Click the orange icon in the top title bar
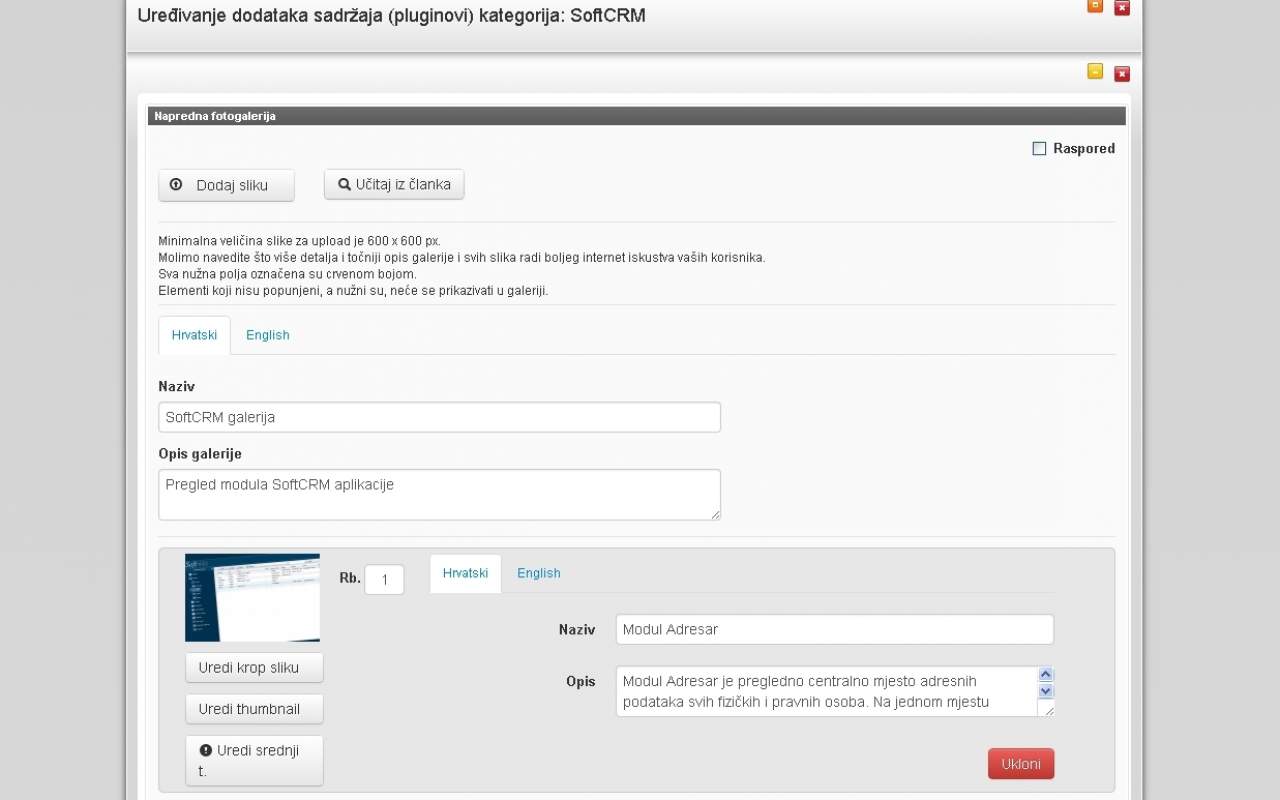This screenshot has width=1280, height=800. coord(1095,6)
